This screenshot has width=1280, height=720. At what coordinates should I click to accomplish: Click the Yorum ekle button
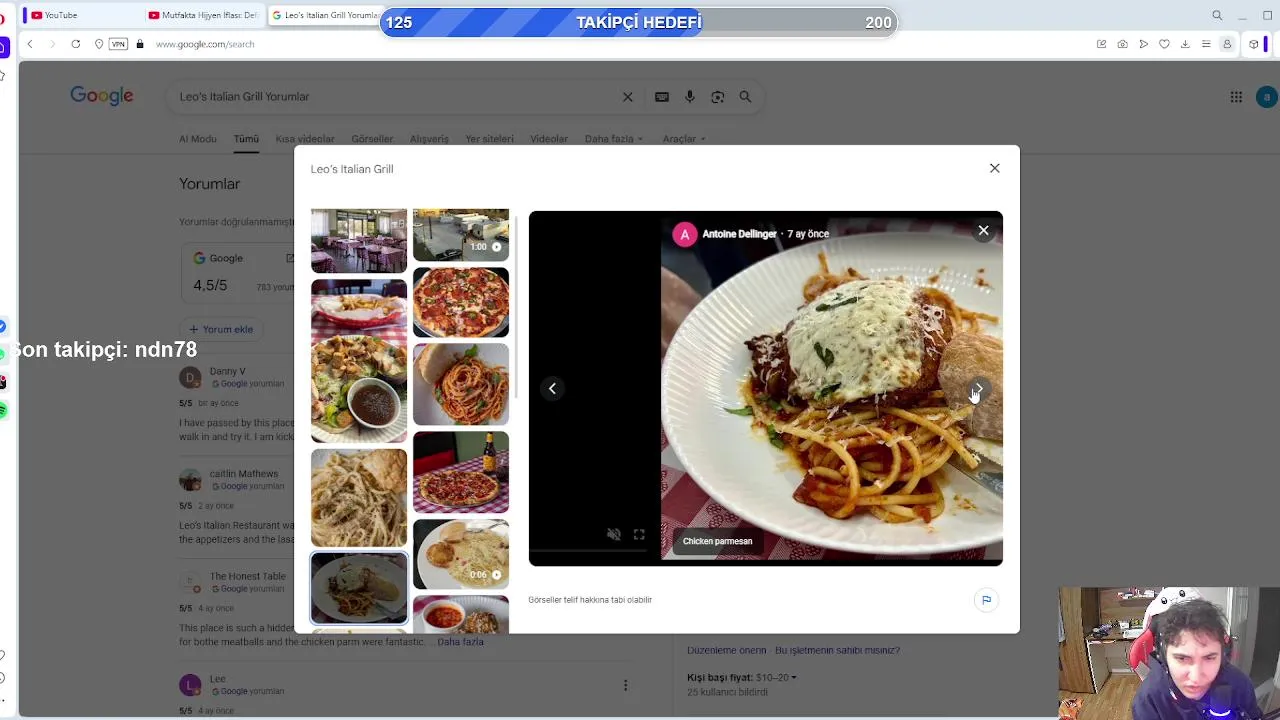[221, 329]
